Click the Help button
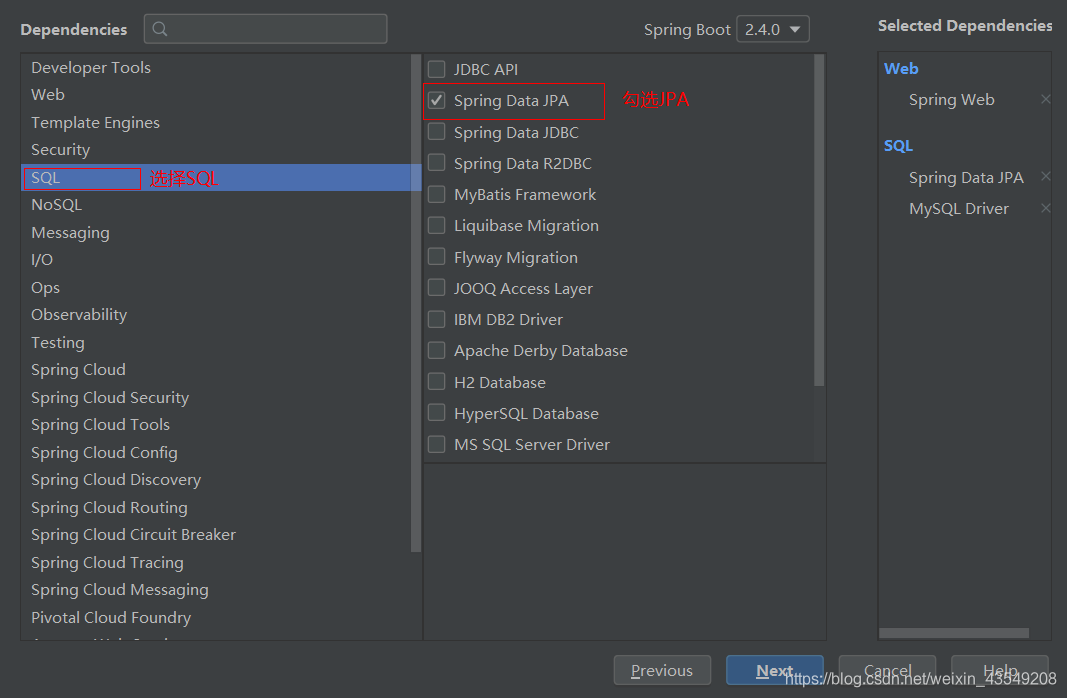This screenshot has width=1067, height=698. click(1000, 671)
